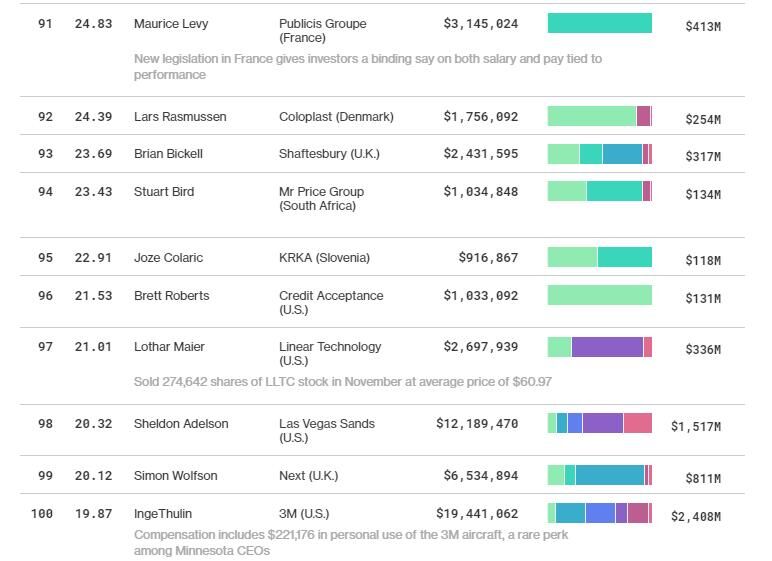
Task: Click Sheldon Adelson's pink bar segment
Action: (x=637, y=423)
